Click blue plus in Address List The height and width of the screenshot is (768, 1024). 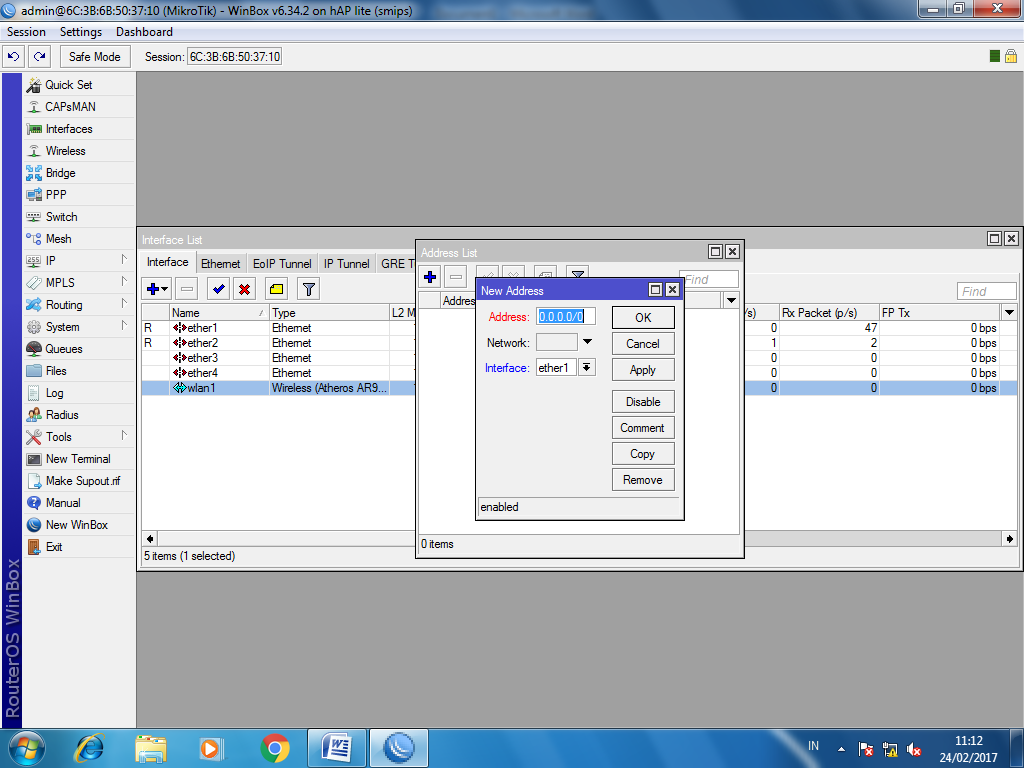click(430, 277)
